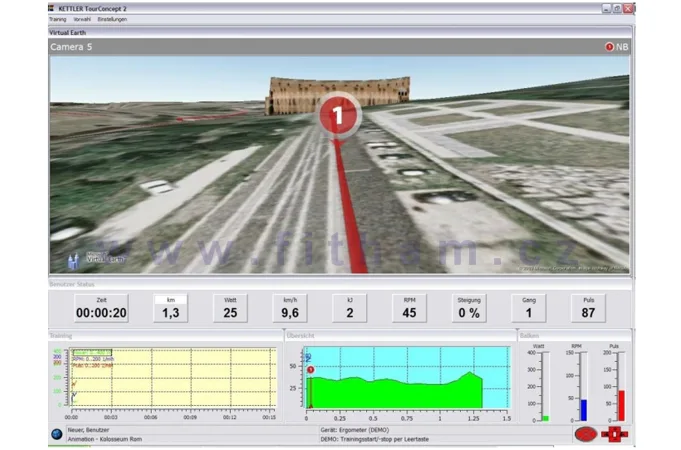The width and height of the screenshot is (681, 450).
Task: Open the Vorwahl menu
Action: coord(83,19)
